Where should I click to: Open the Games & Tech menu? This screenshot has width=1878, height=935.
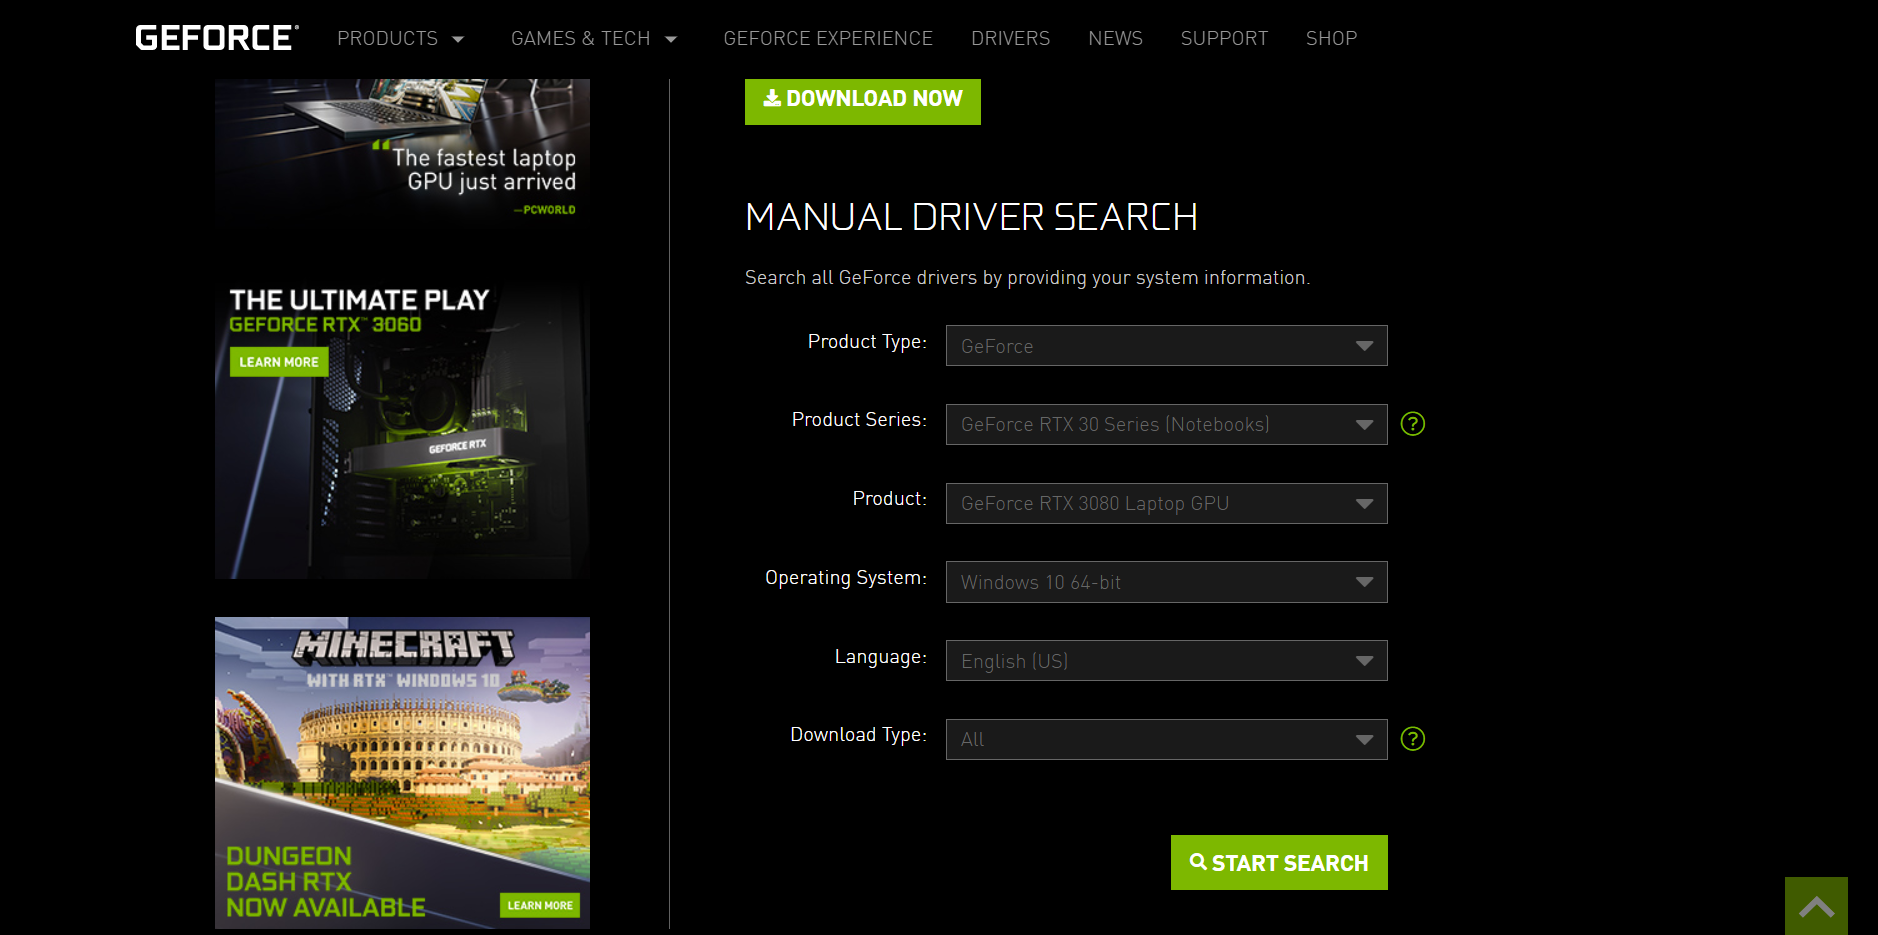(x=594, y=38)
